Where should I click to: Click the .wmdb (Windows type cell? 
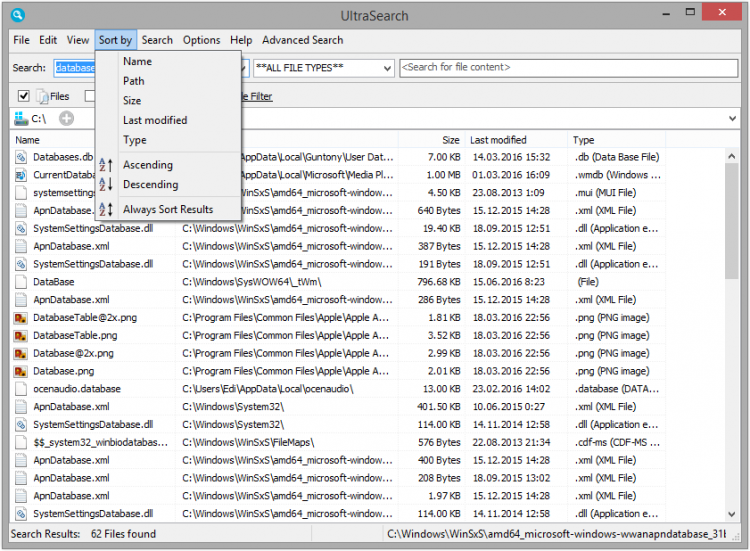point(618,175)
